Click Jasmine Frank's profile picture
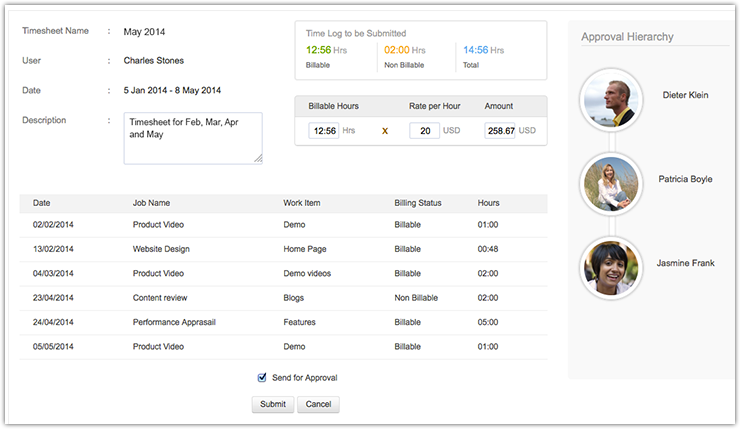 click(610, 267)
